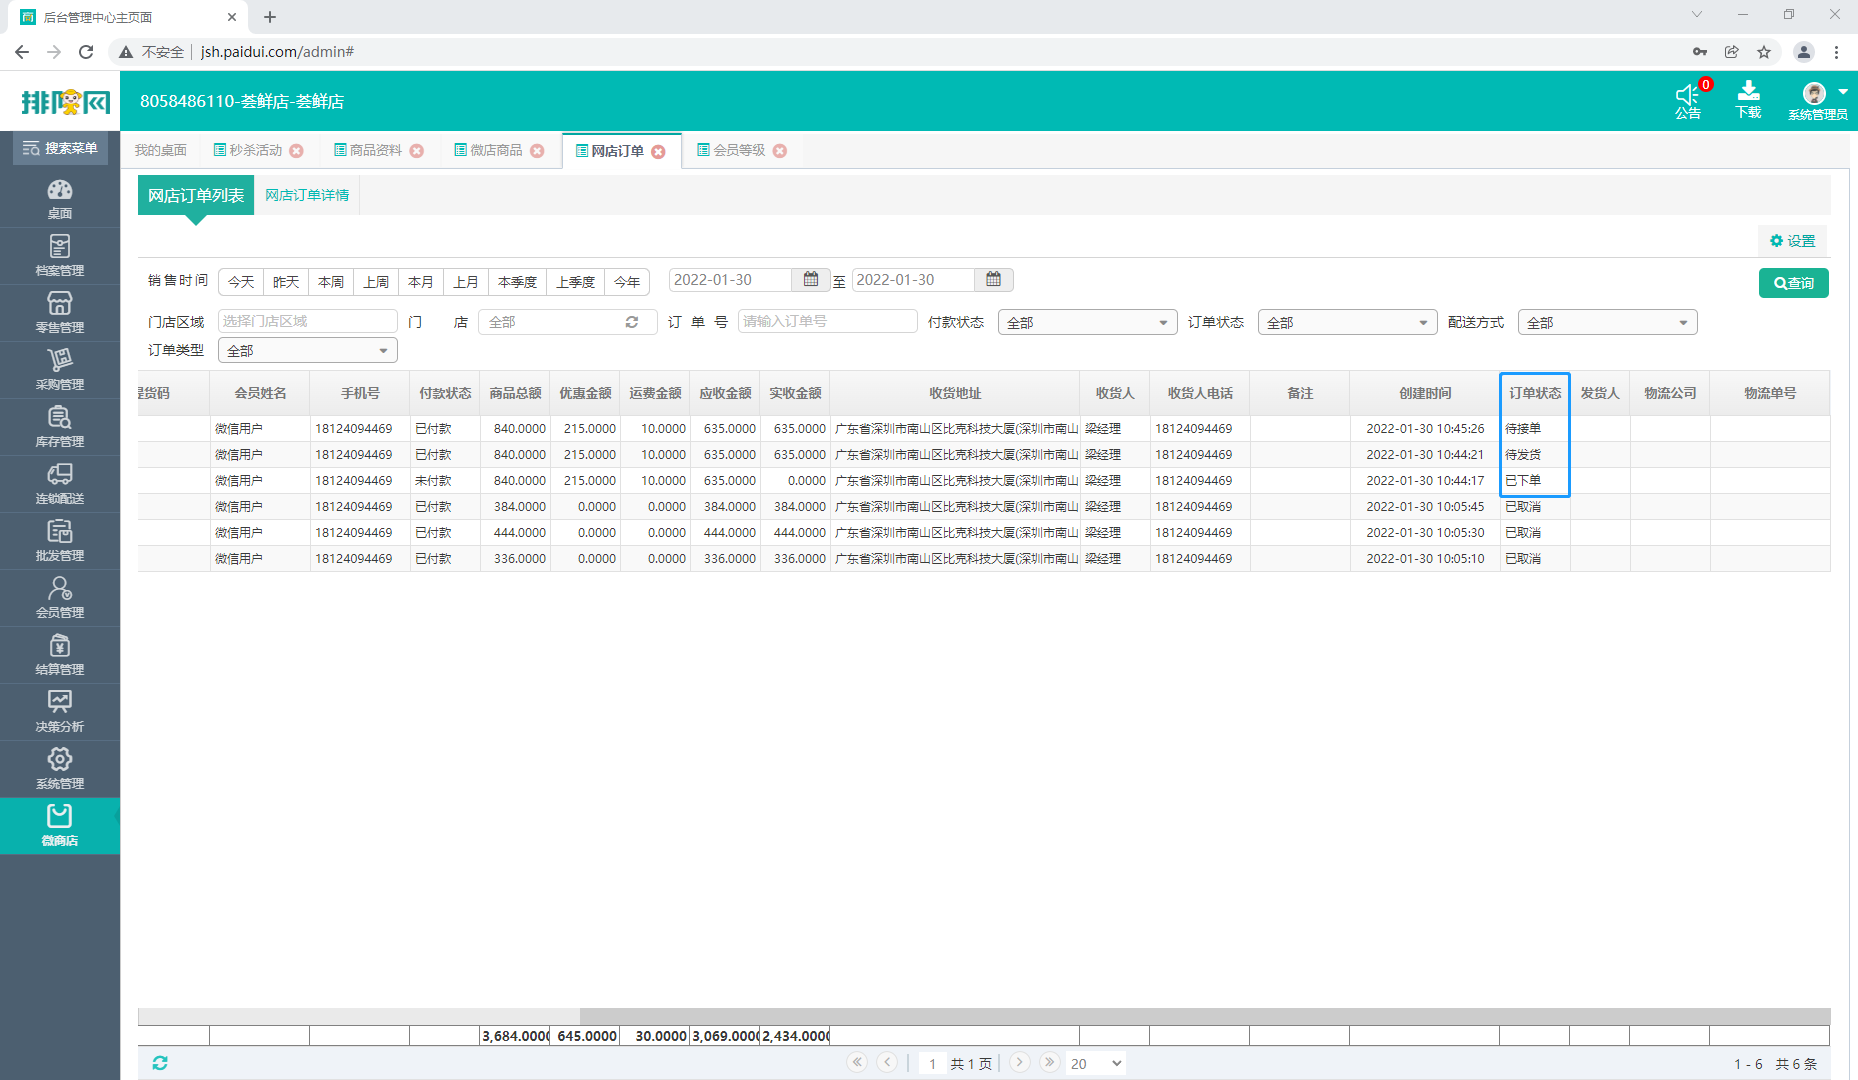Filter sales time by 今年
1858x1080 pixels.
coord(627,282)
